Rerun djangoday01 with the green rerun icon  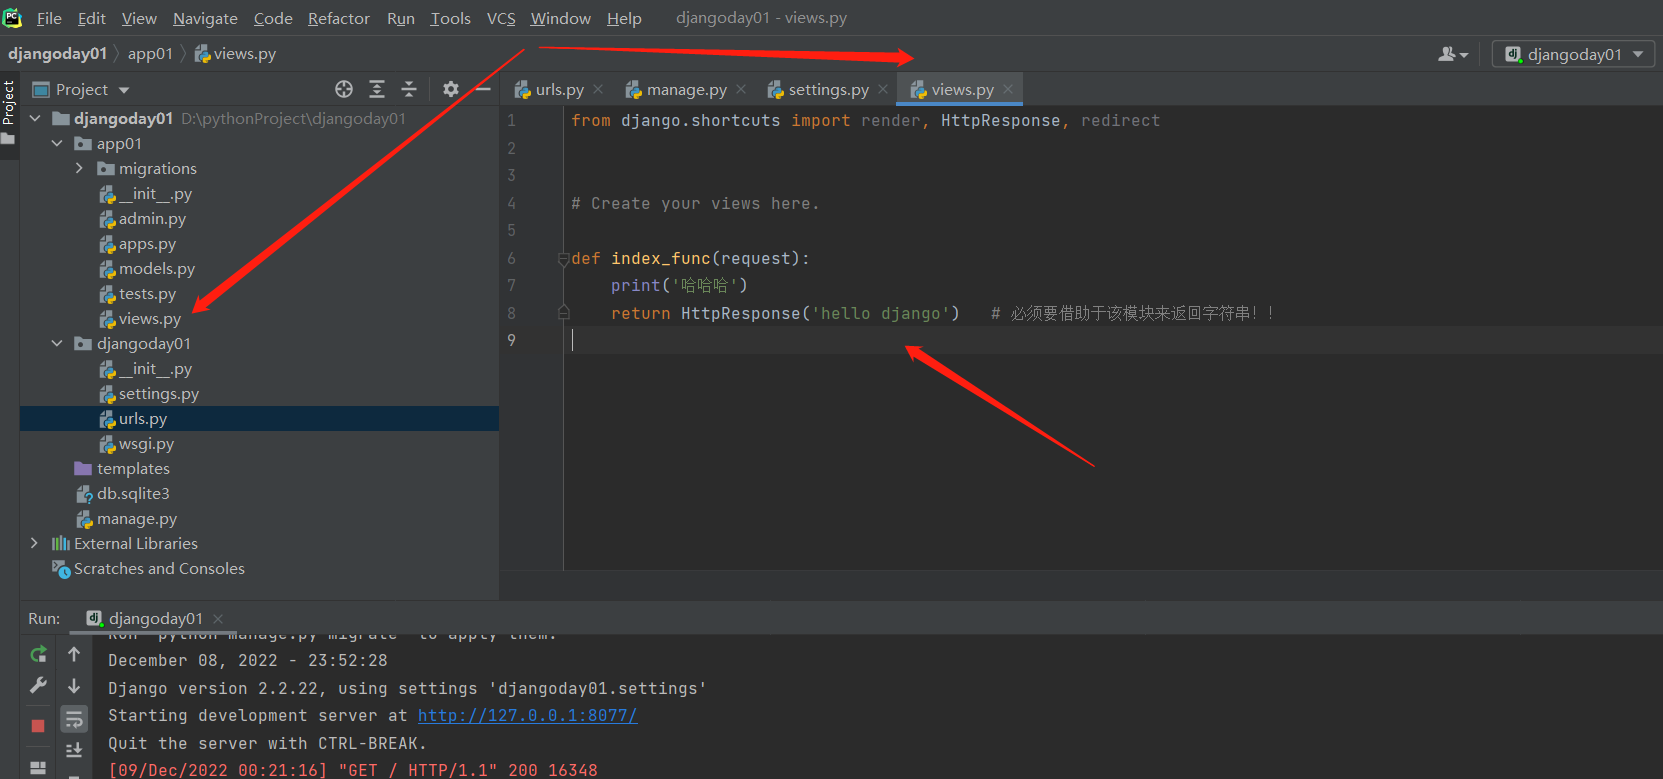39,654
